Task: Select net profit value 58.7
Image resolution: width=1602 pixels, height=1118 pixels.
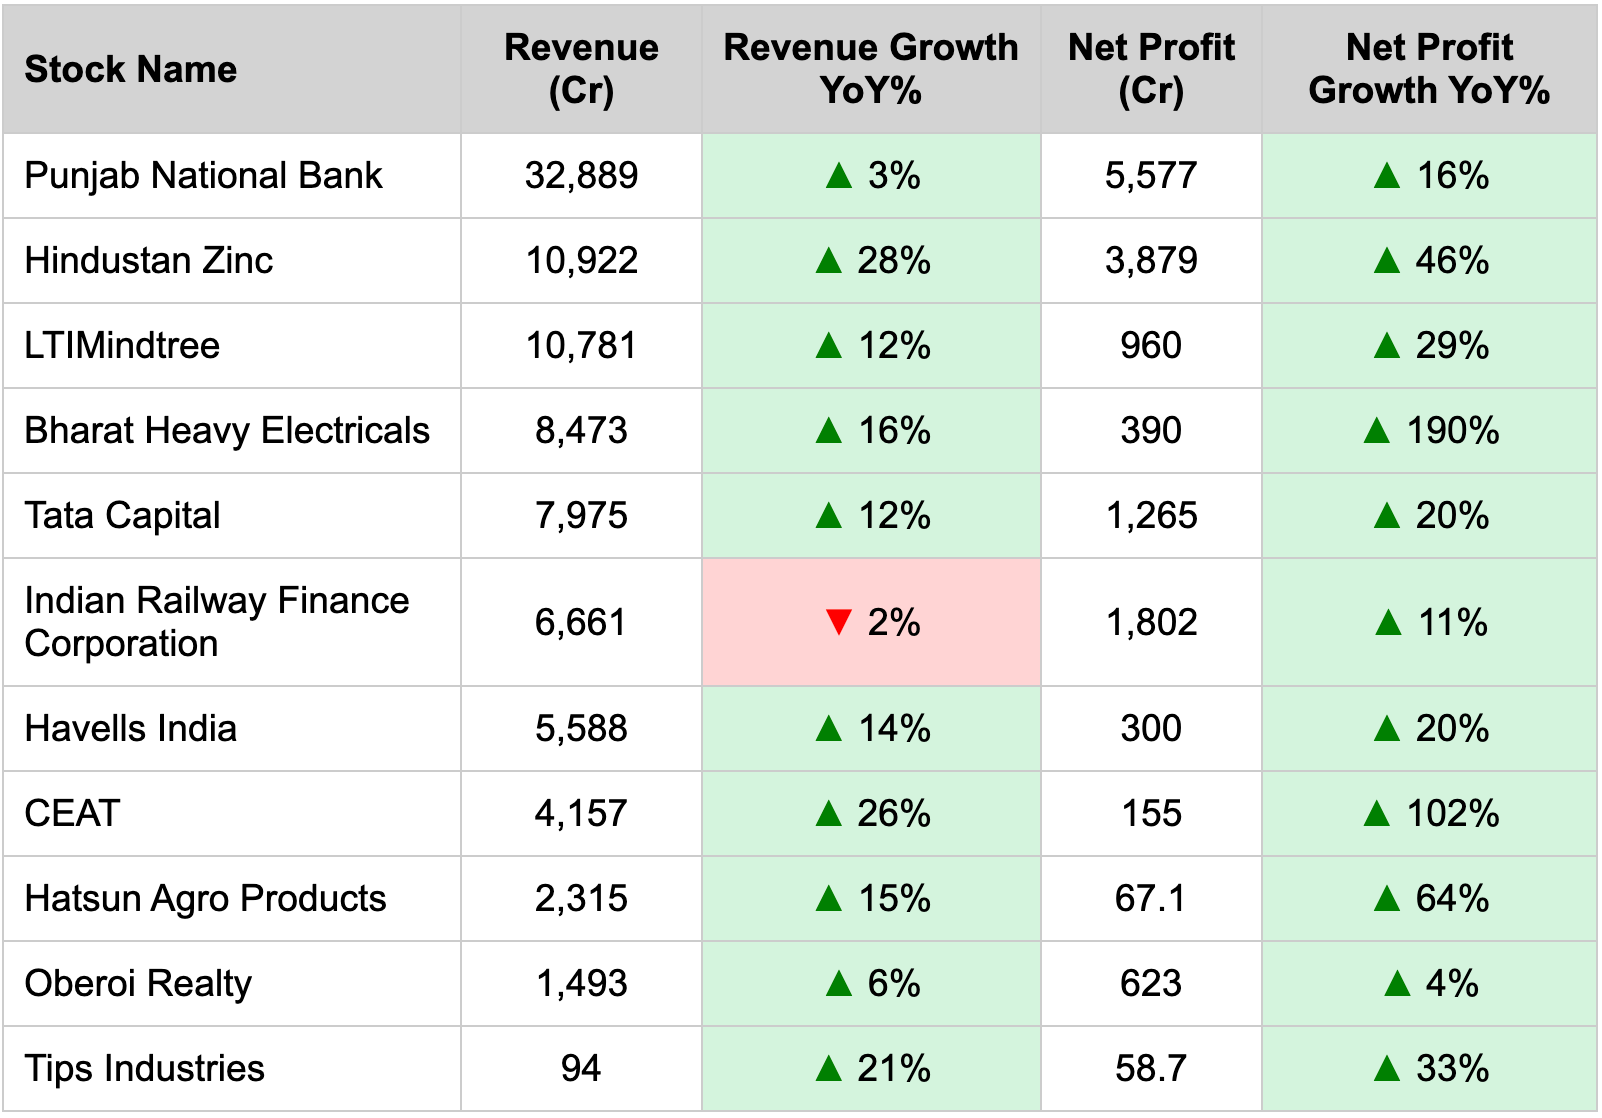Action: point(1151,1069)
